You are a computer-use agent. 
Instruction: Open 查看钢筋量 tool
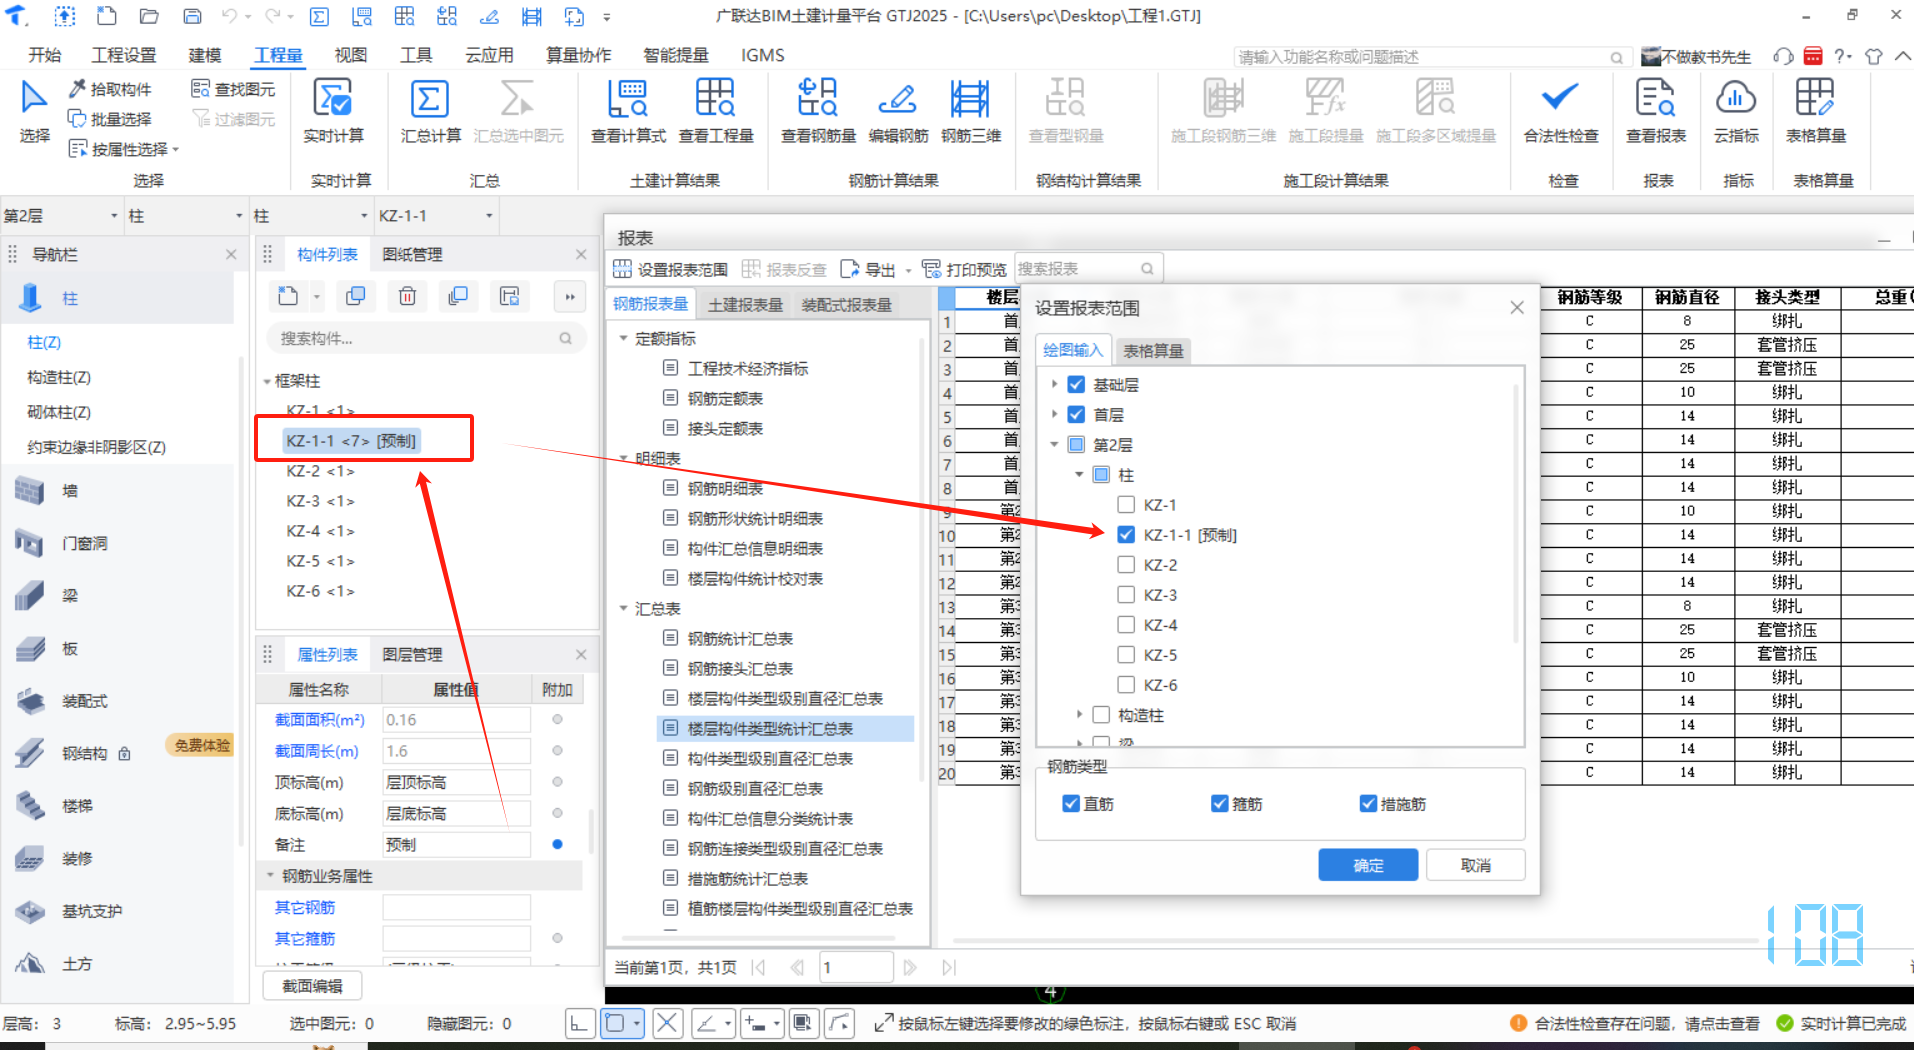coord(818,111)
